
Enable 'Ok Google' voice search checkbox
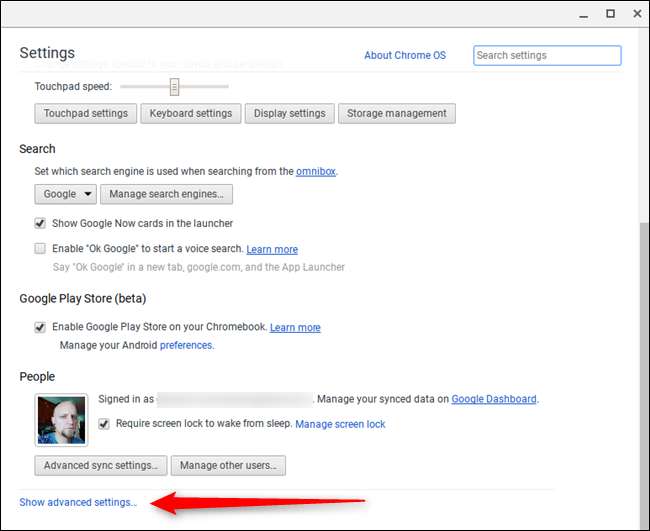pyautogui.click(x=40, y=249)
